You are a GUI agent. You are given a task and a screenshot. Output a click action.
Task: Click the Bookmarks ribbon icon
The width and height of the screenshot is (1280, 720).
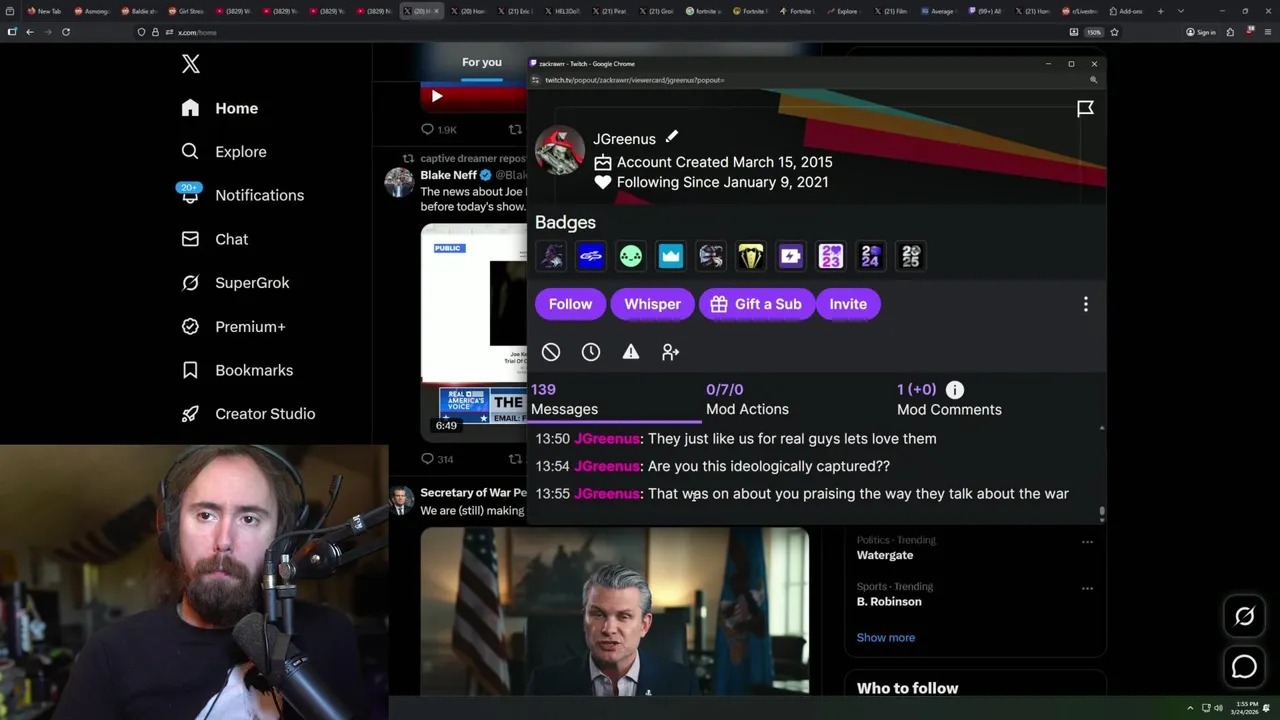coord(190,370)
